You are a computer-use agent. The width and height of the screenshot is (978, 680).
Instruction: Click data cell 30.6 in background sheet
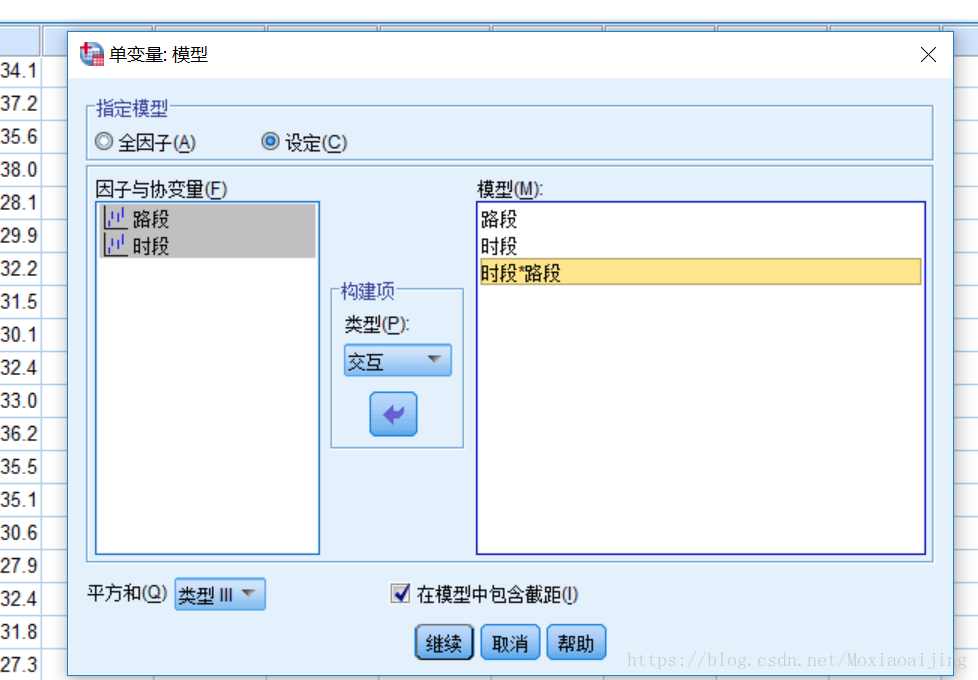(19, 533)
